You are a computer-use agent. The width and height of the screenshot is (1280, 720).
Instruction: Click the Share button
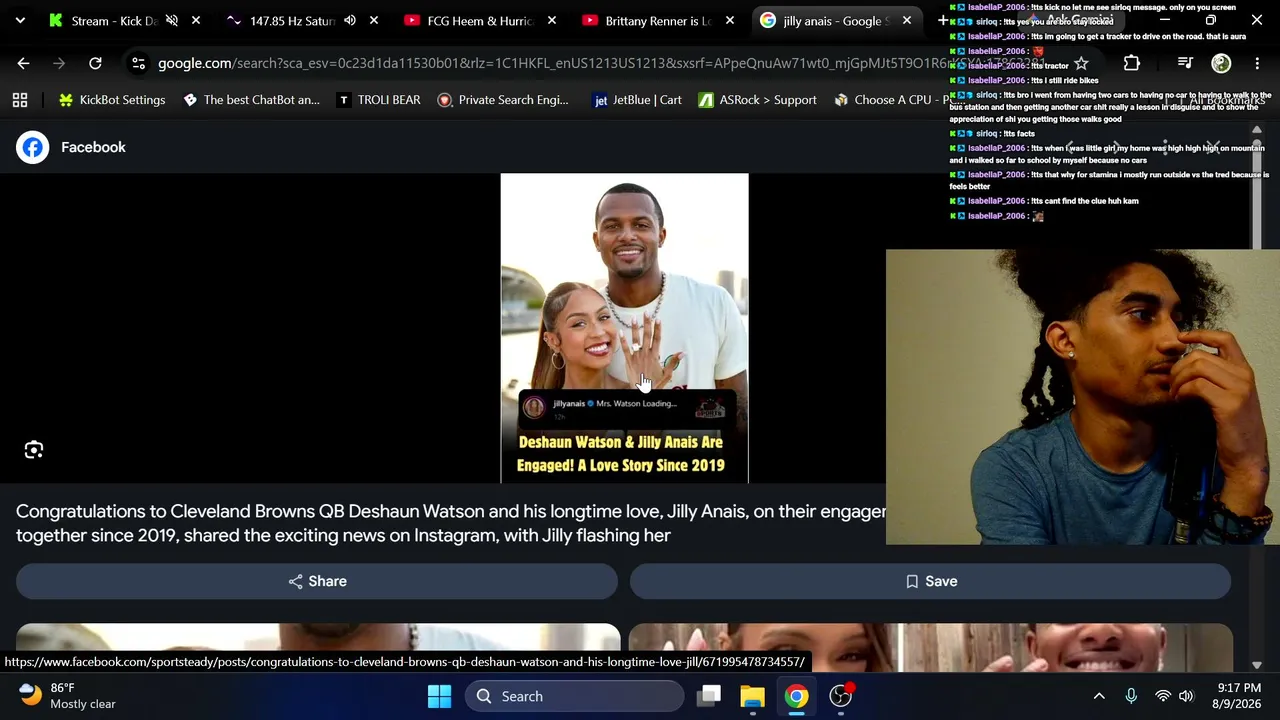click(x=317, y=581)
